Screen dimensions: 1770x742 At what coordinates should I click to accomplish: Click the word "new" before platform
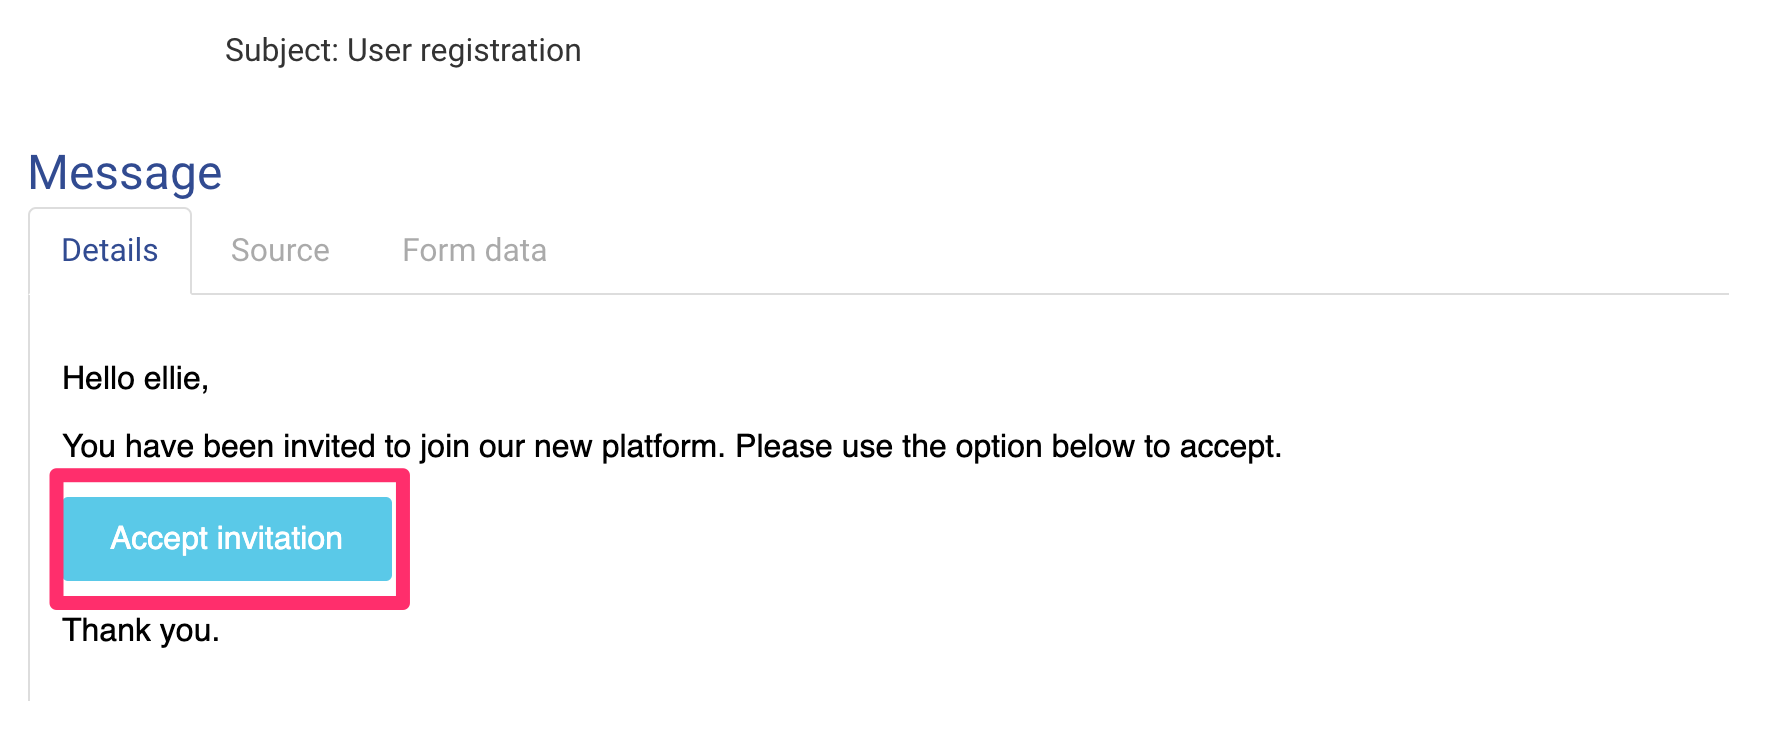coord(563,446)
